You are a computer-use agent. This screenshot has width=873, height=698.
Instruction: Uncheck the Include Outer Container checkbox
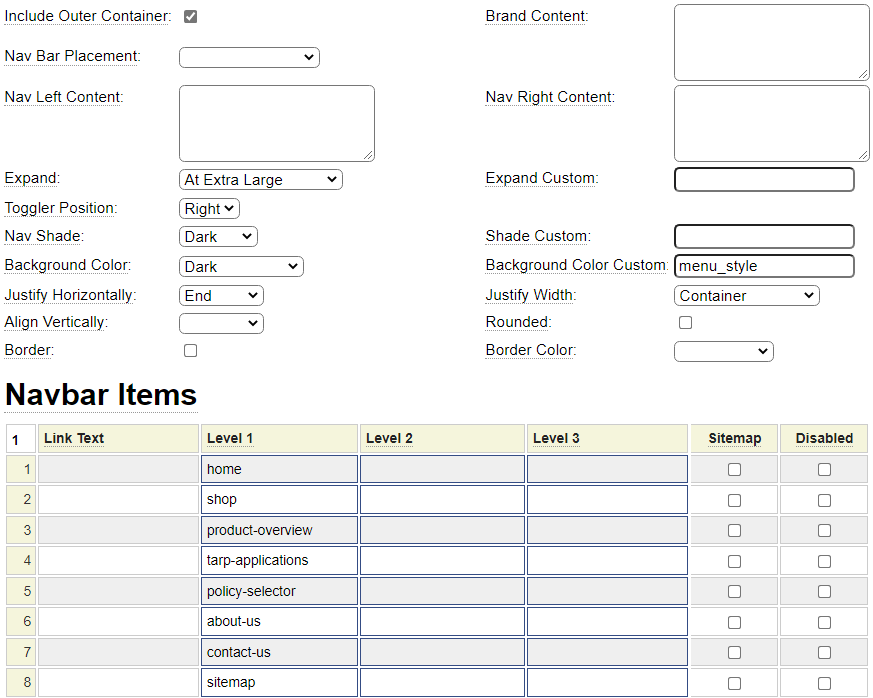190,17
